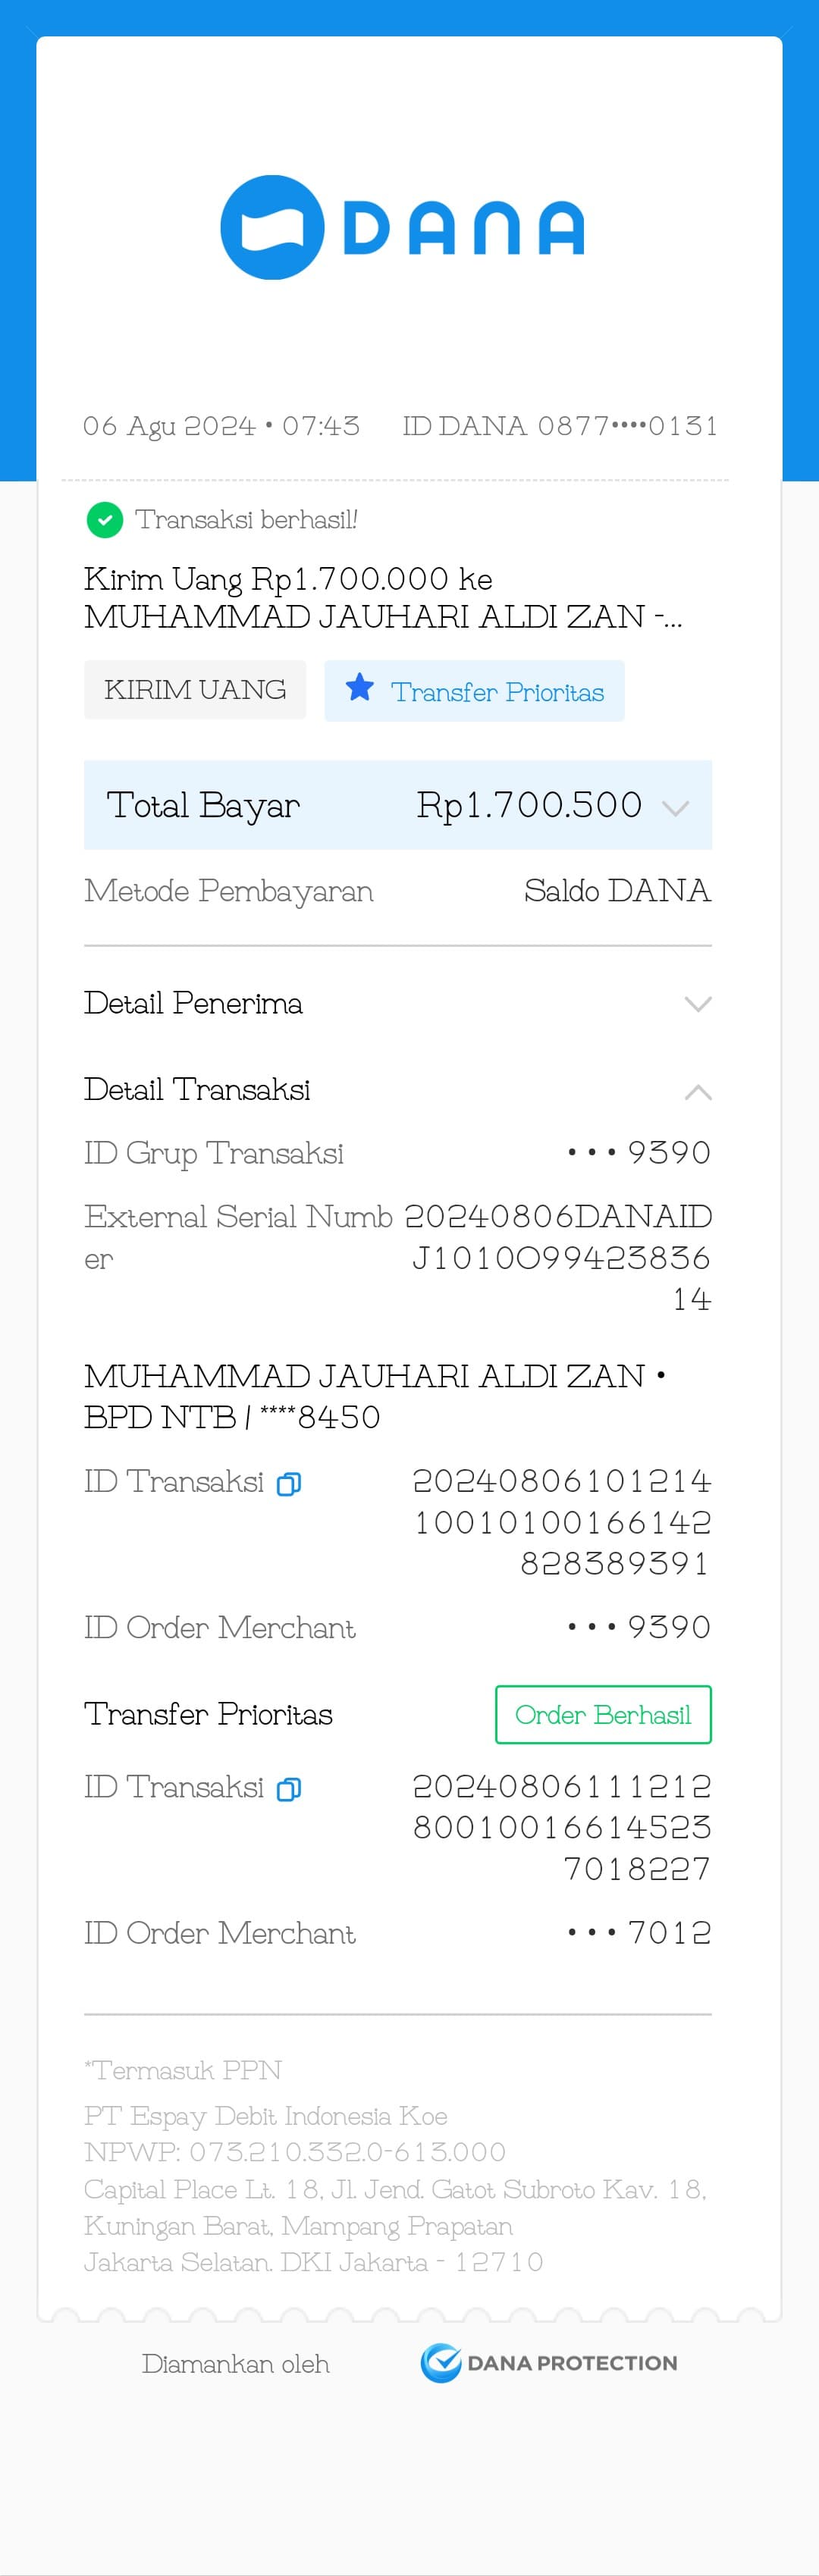Copy the BPD NTB transfer ID Transaksi

[289, 1484]
